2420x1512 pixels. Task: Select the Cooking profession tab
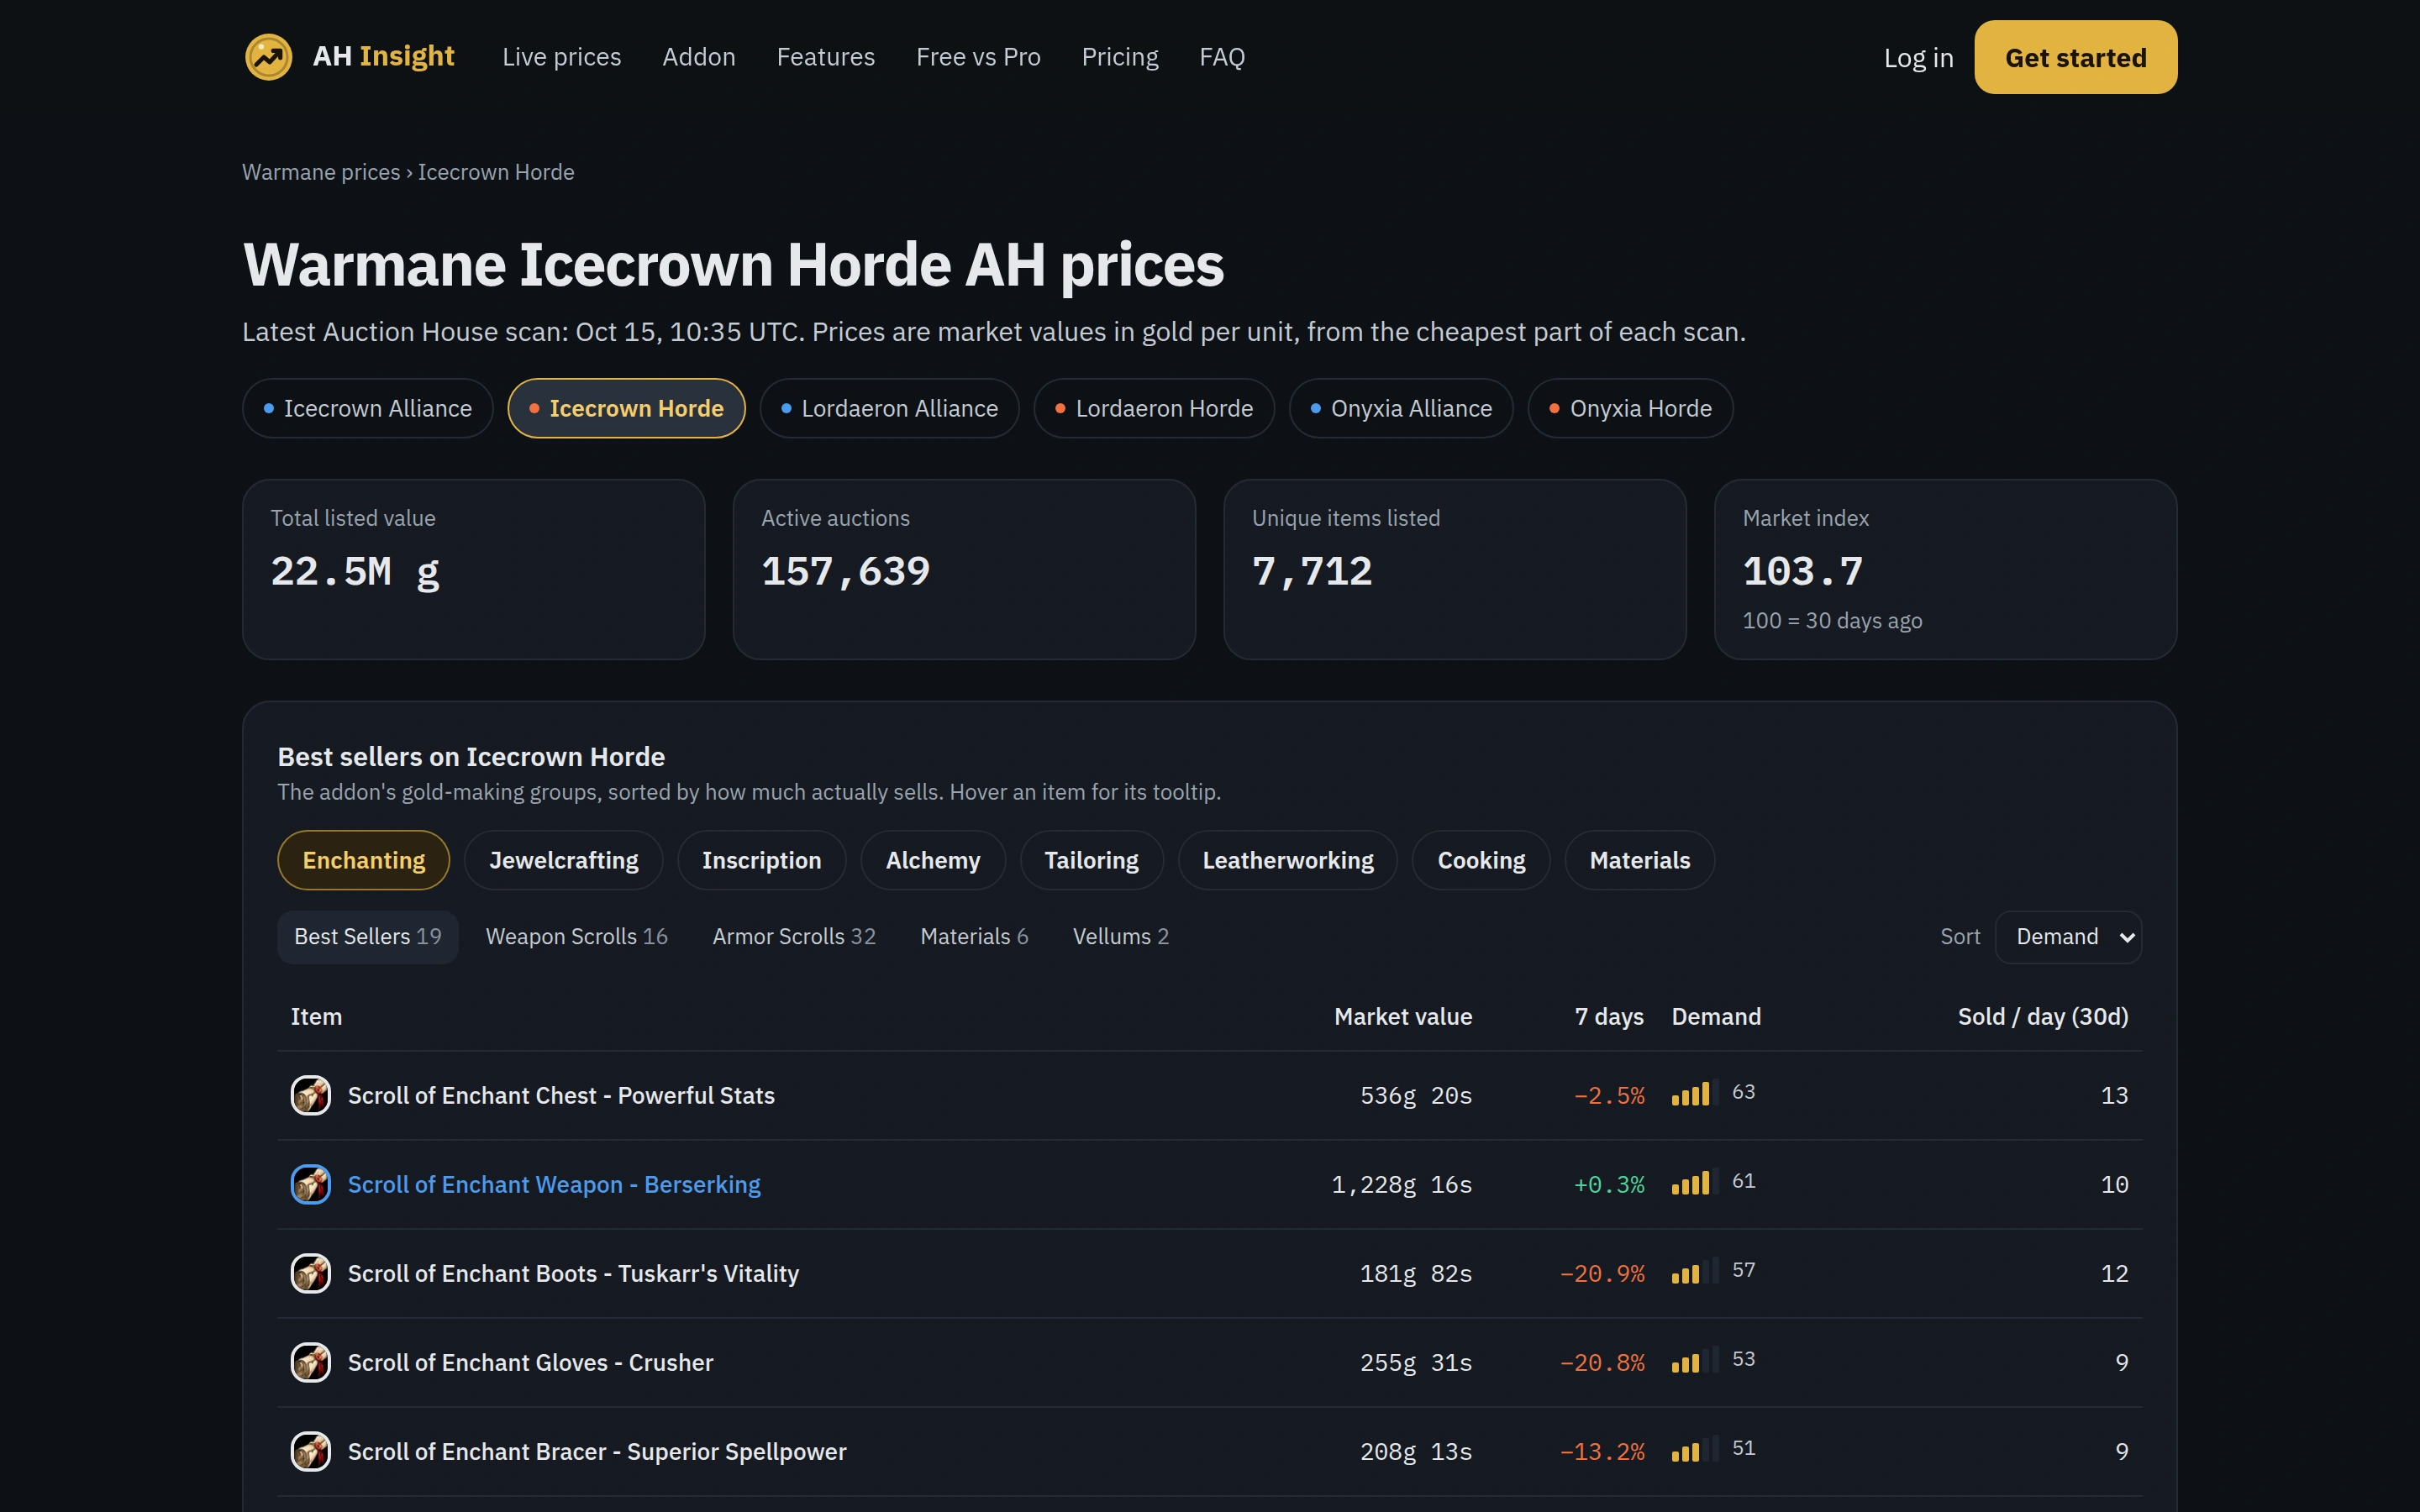point(1481,860)
